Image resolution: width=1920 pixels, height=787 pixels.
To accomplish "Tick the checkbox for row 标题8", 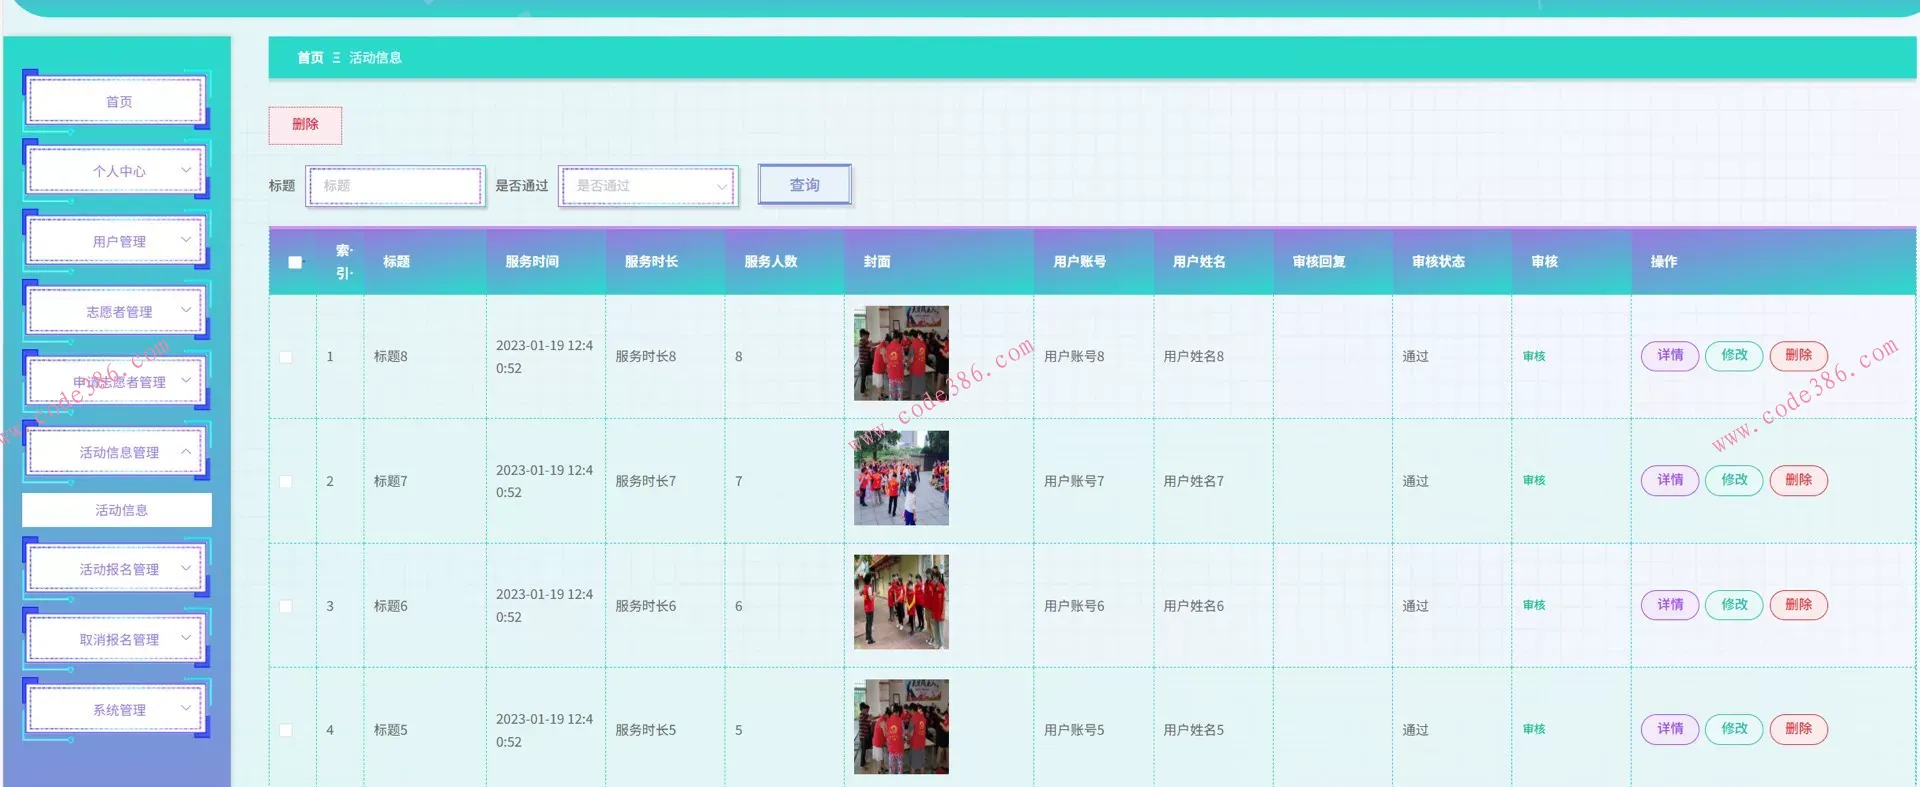I will (x=286, y=357).
